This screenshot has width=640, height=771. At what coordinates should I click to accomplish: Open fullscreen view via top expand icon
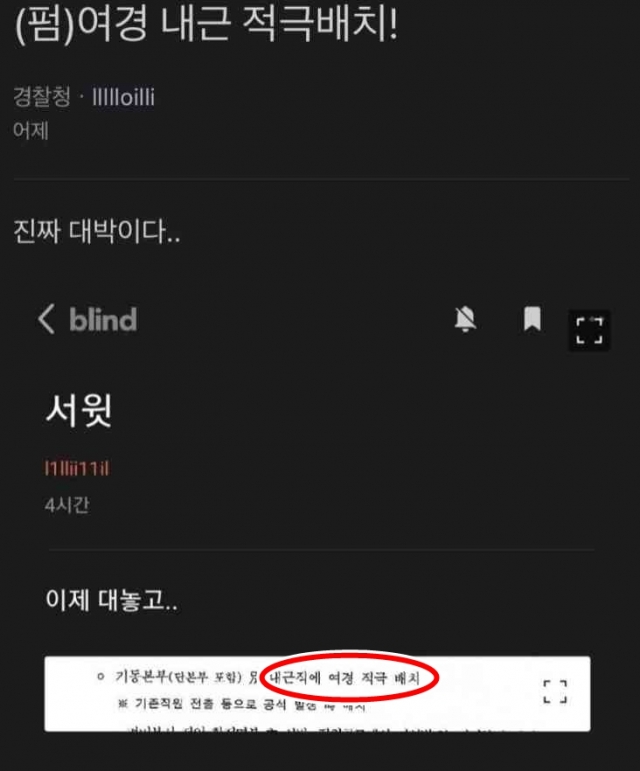(x=589, y=330)
